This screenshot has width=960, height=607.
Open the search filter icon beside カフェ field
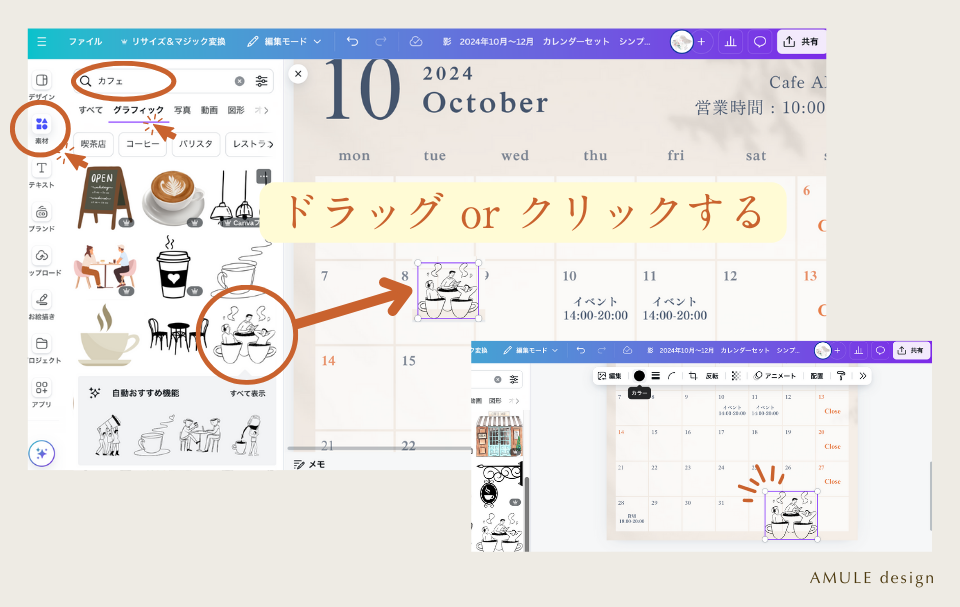pos(261,80)
